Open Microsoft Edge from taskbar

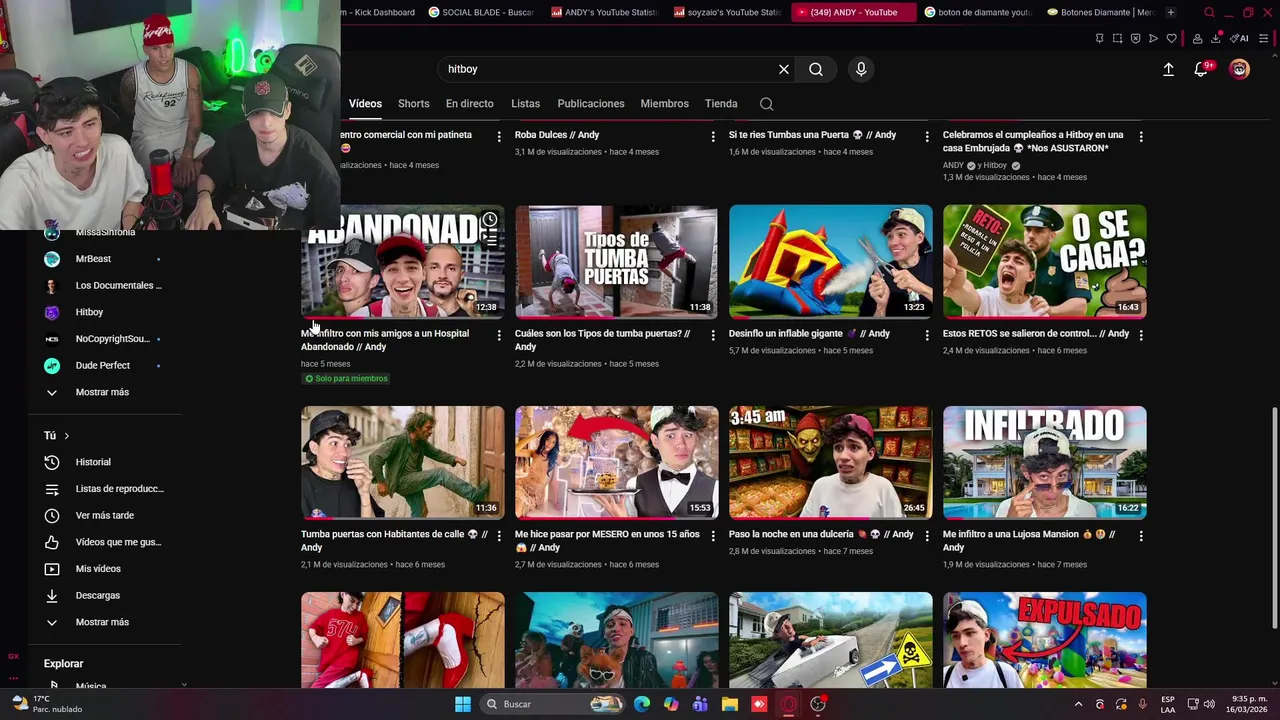tap(642, 704)
